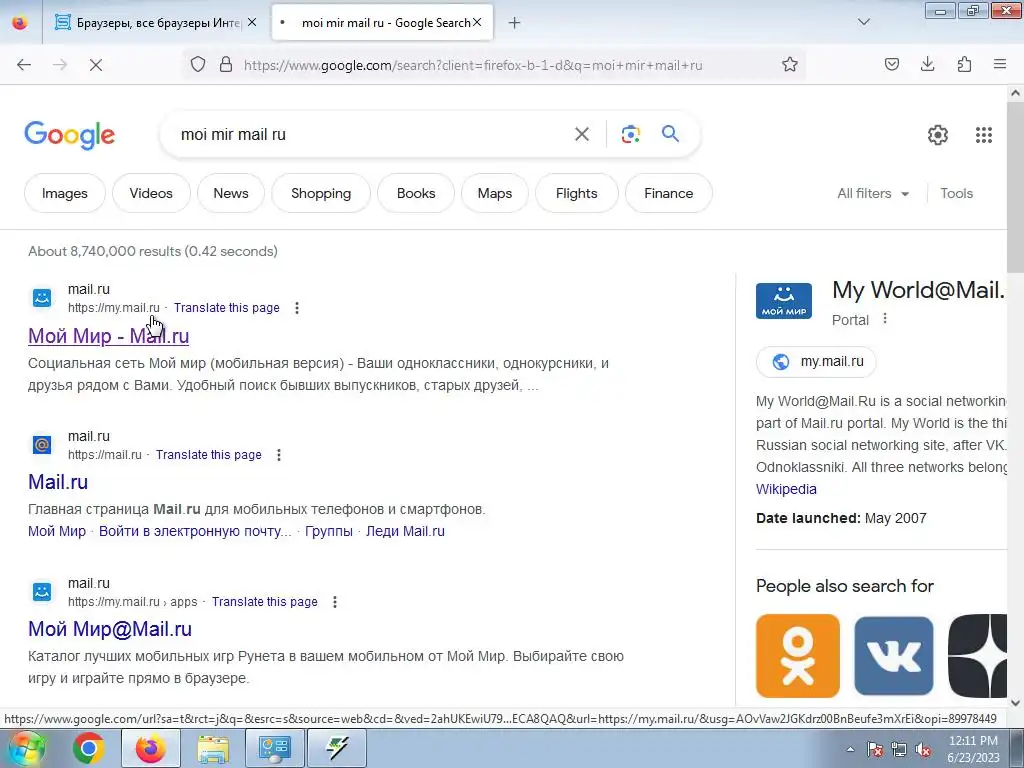Open the Мой Мир@Mail.ru result
The image size is (1024, 768).
(110, 629)
